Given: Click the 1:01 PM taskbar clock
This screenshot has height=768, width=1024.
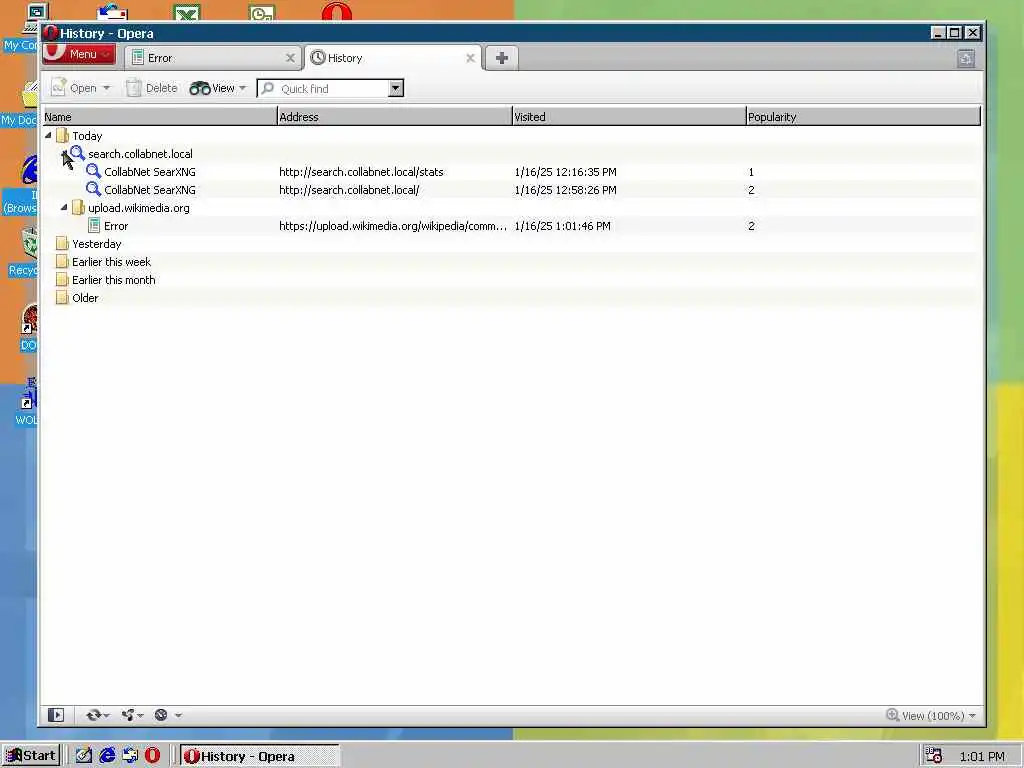Looking at the screenshot, I should tap(982, 757).
